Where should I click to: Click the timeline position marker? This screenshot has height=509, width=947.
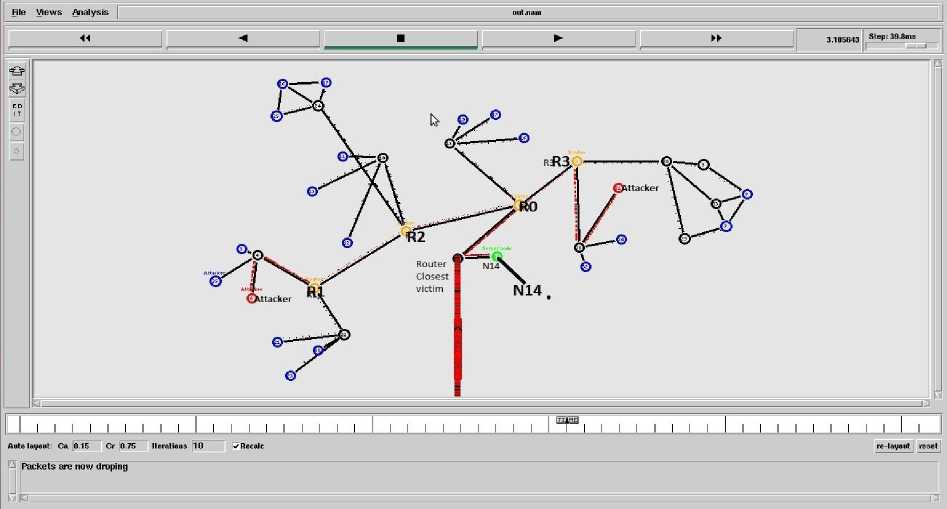click(x=567, y=420)
